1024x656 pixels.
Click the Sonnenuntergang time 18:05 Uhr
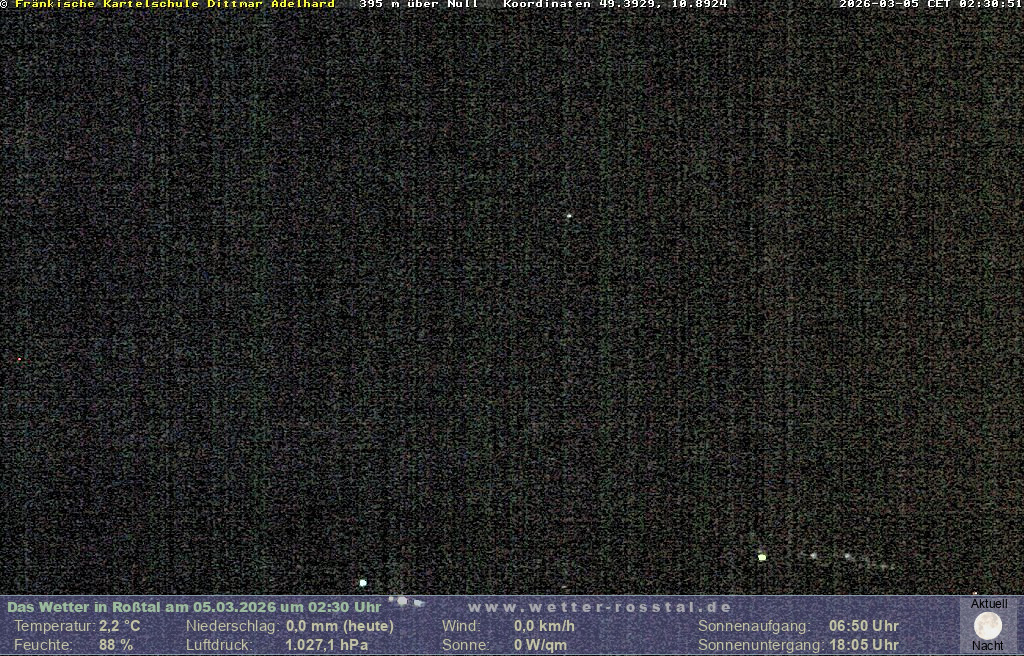coord(863,645)
